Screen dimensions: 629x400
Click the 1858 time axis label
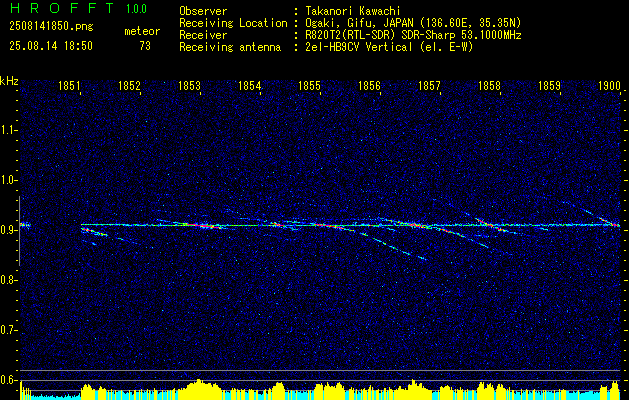click(x=489, y=86)
